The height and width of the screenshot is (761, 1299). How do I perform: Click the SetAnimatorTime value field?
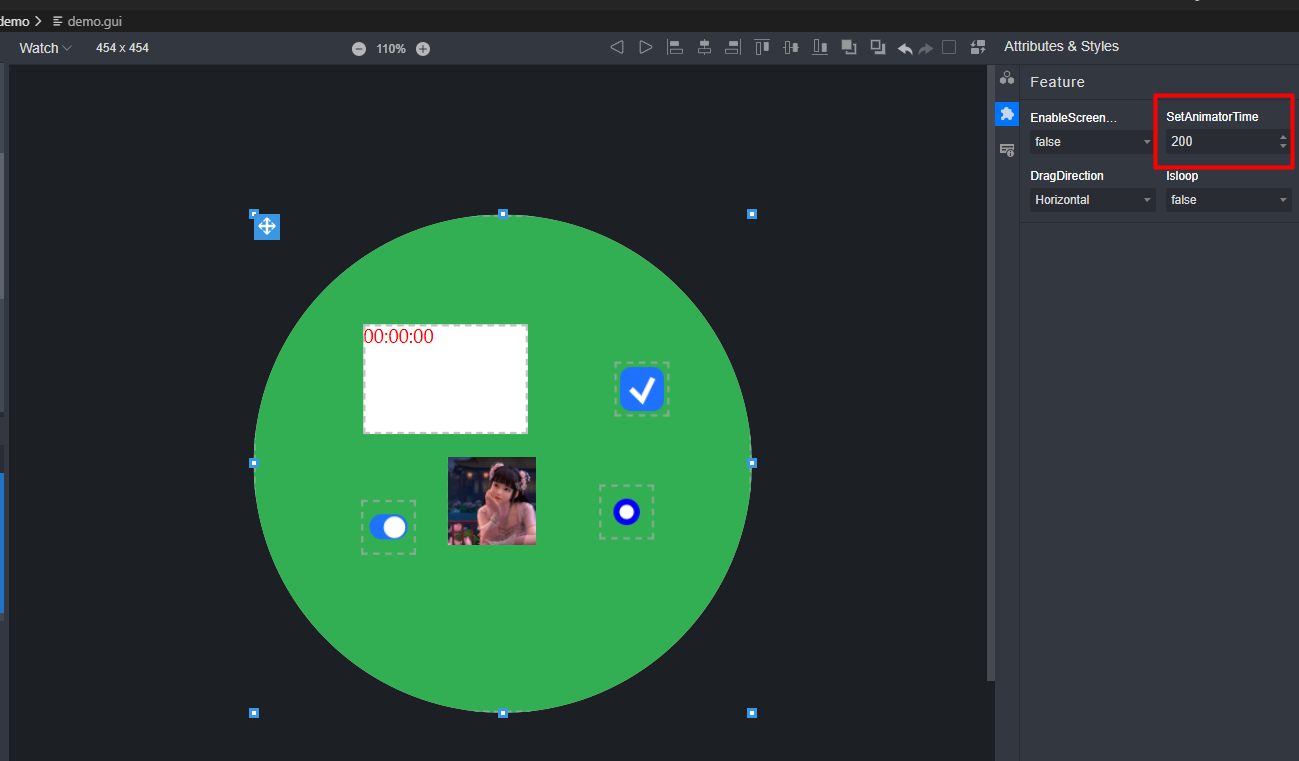click(x=1220, y=142)
